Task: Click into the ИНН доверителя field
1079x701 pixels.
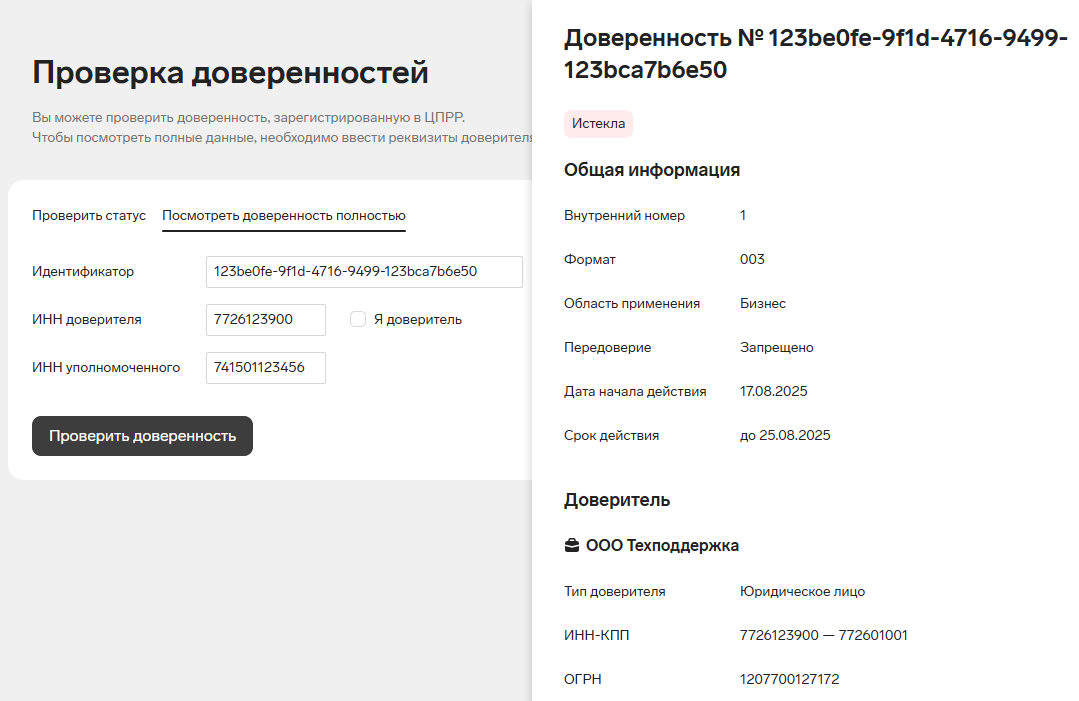Action: [x=266, y=319]
